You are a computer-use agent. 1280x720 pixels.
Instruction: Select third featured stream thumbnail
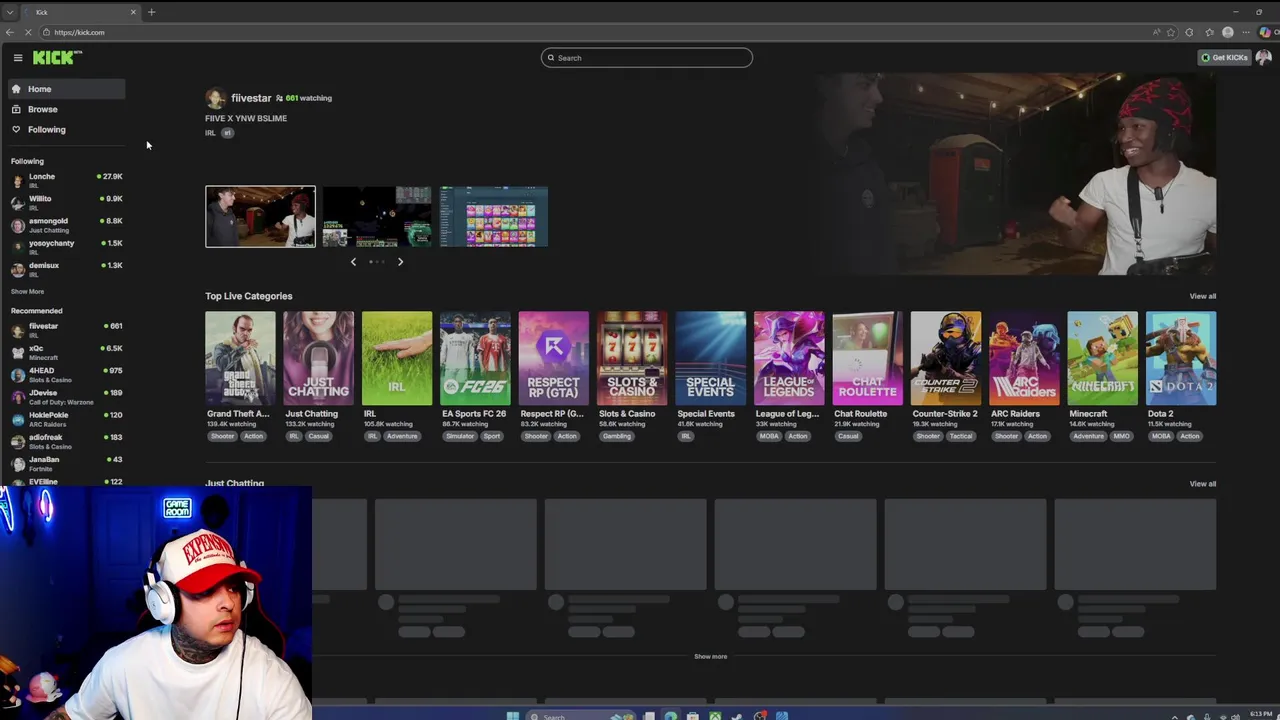click(494, 216)
